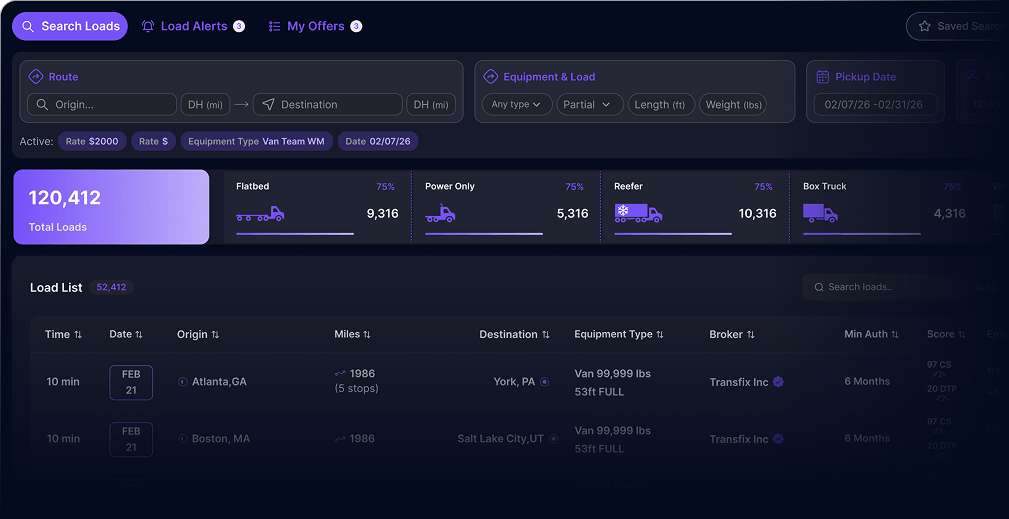Sort the table by Min Auth column
This screenshot has width=1009, height=519.
[872, 334]
